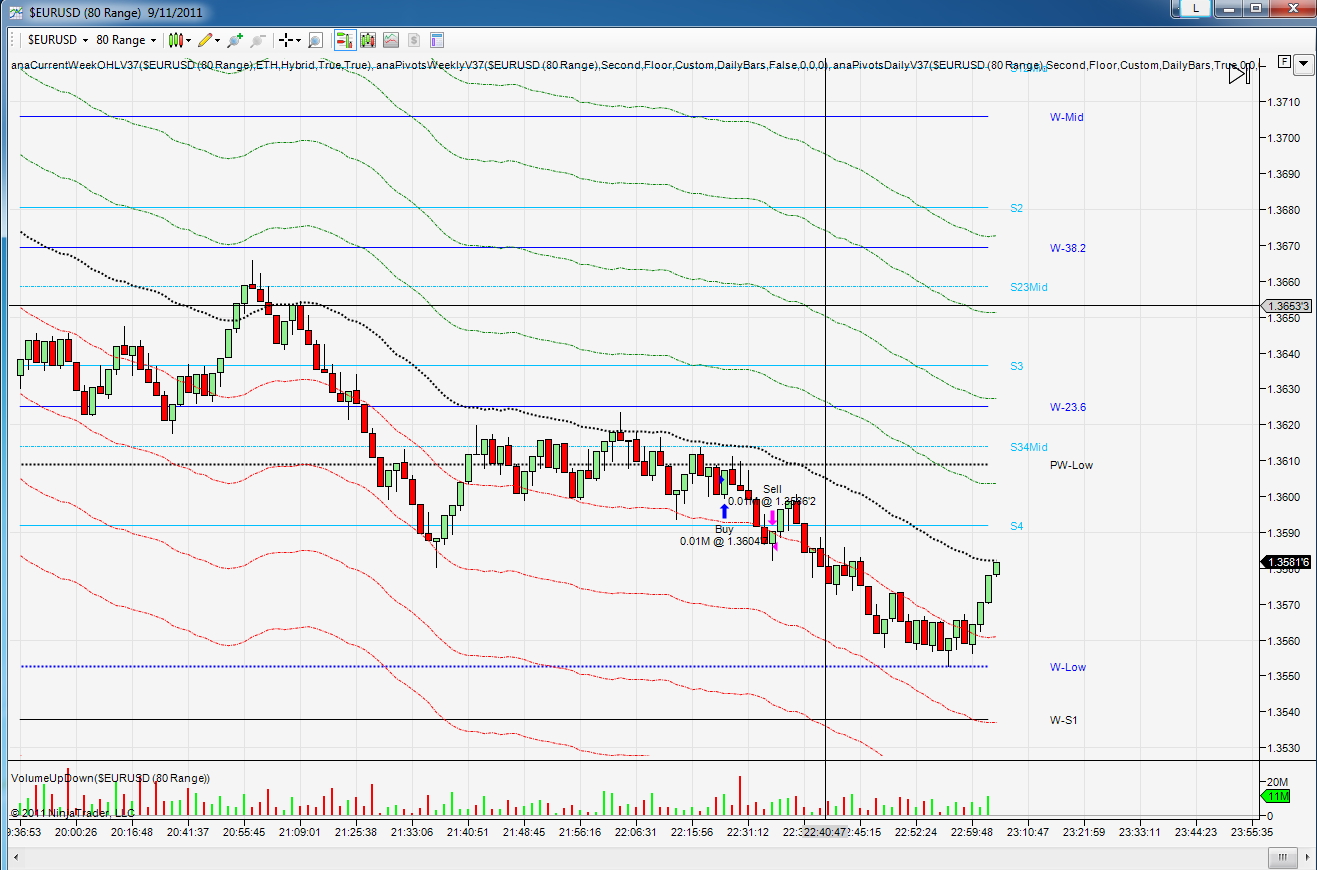Click the S23Mid pivot label
The height and width of the screenshot is (870, 1317).
pos(1029,287)
